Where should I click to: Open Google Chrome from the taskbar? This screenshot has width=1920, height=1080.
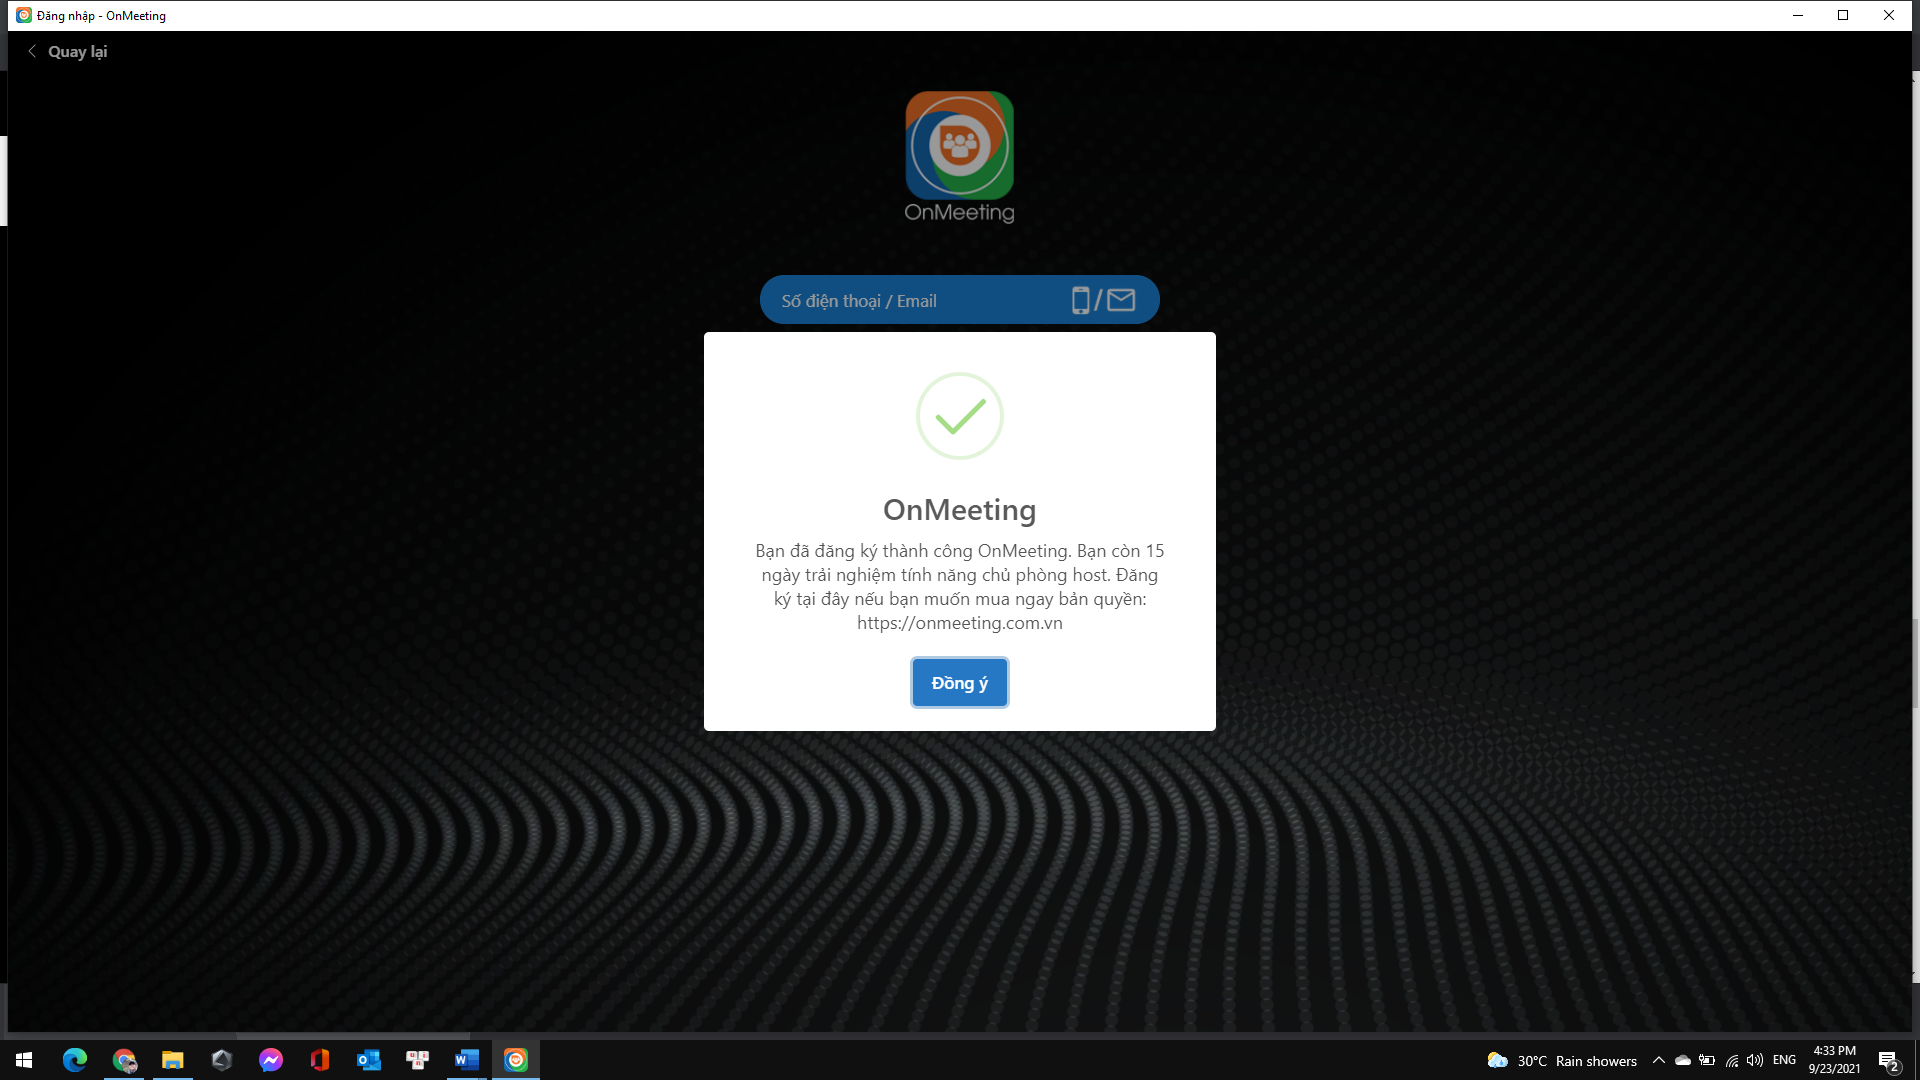[124, 1060]
